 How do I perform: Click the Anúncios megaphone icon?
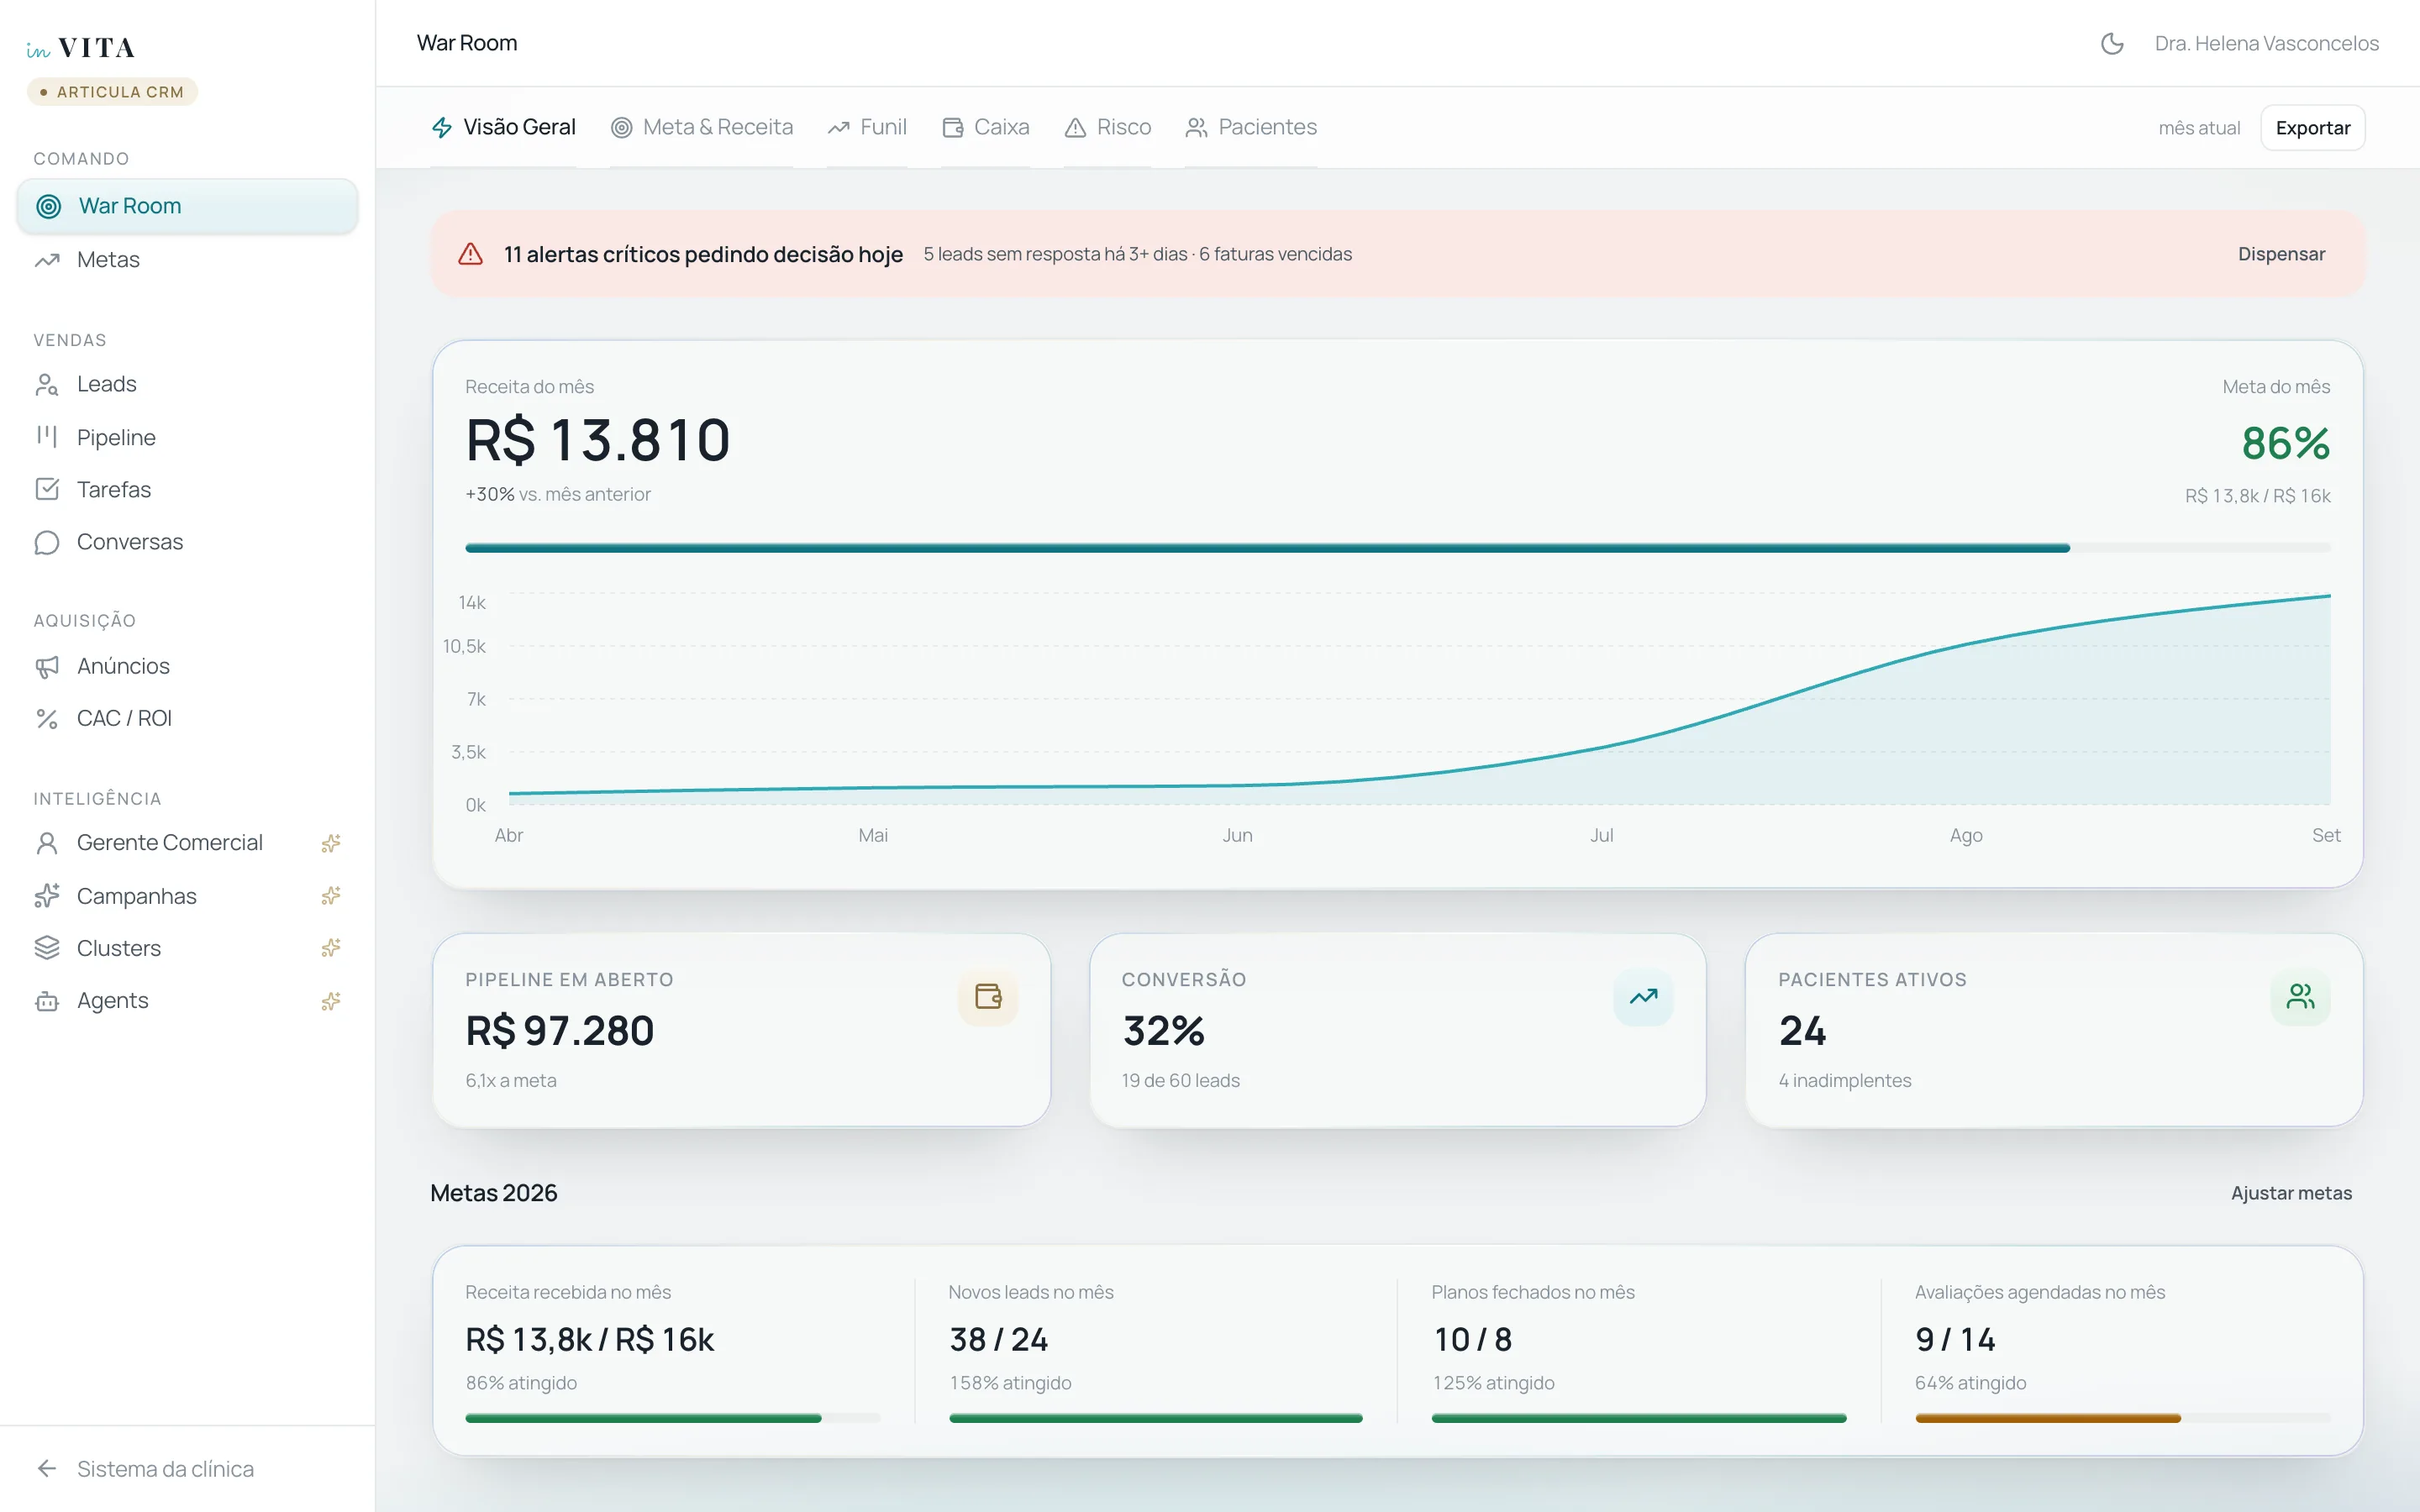point(47,666)
